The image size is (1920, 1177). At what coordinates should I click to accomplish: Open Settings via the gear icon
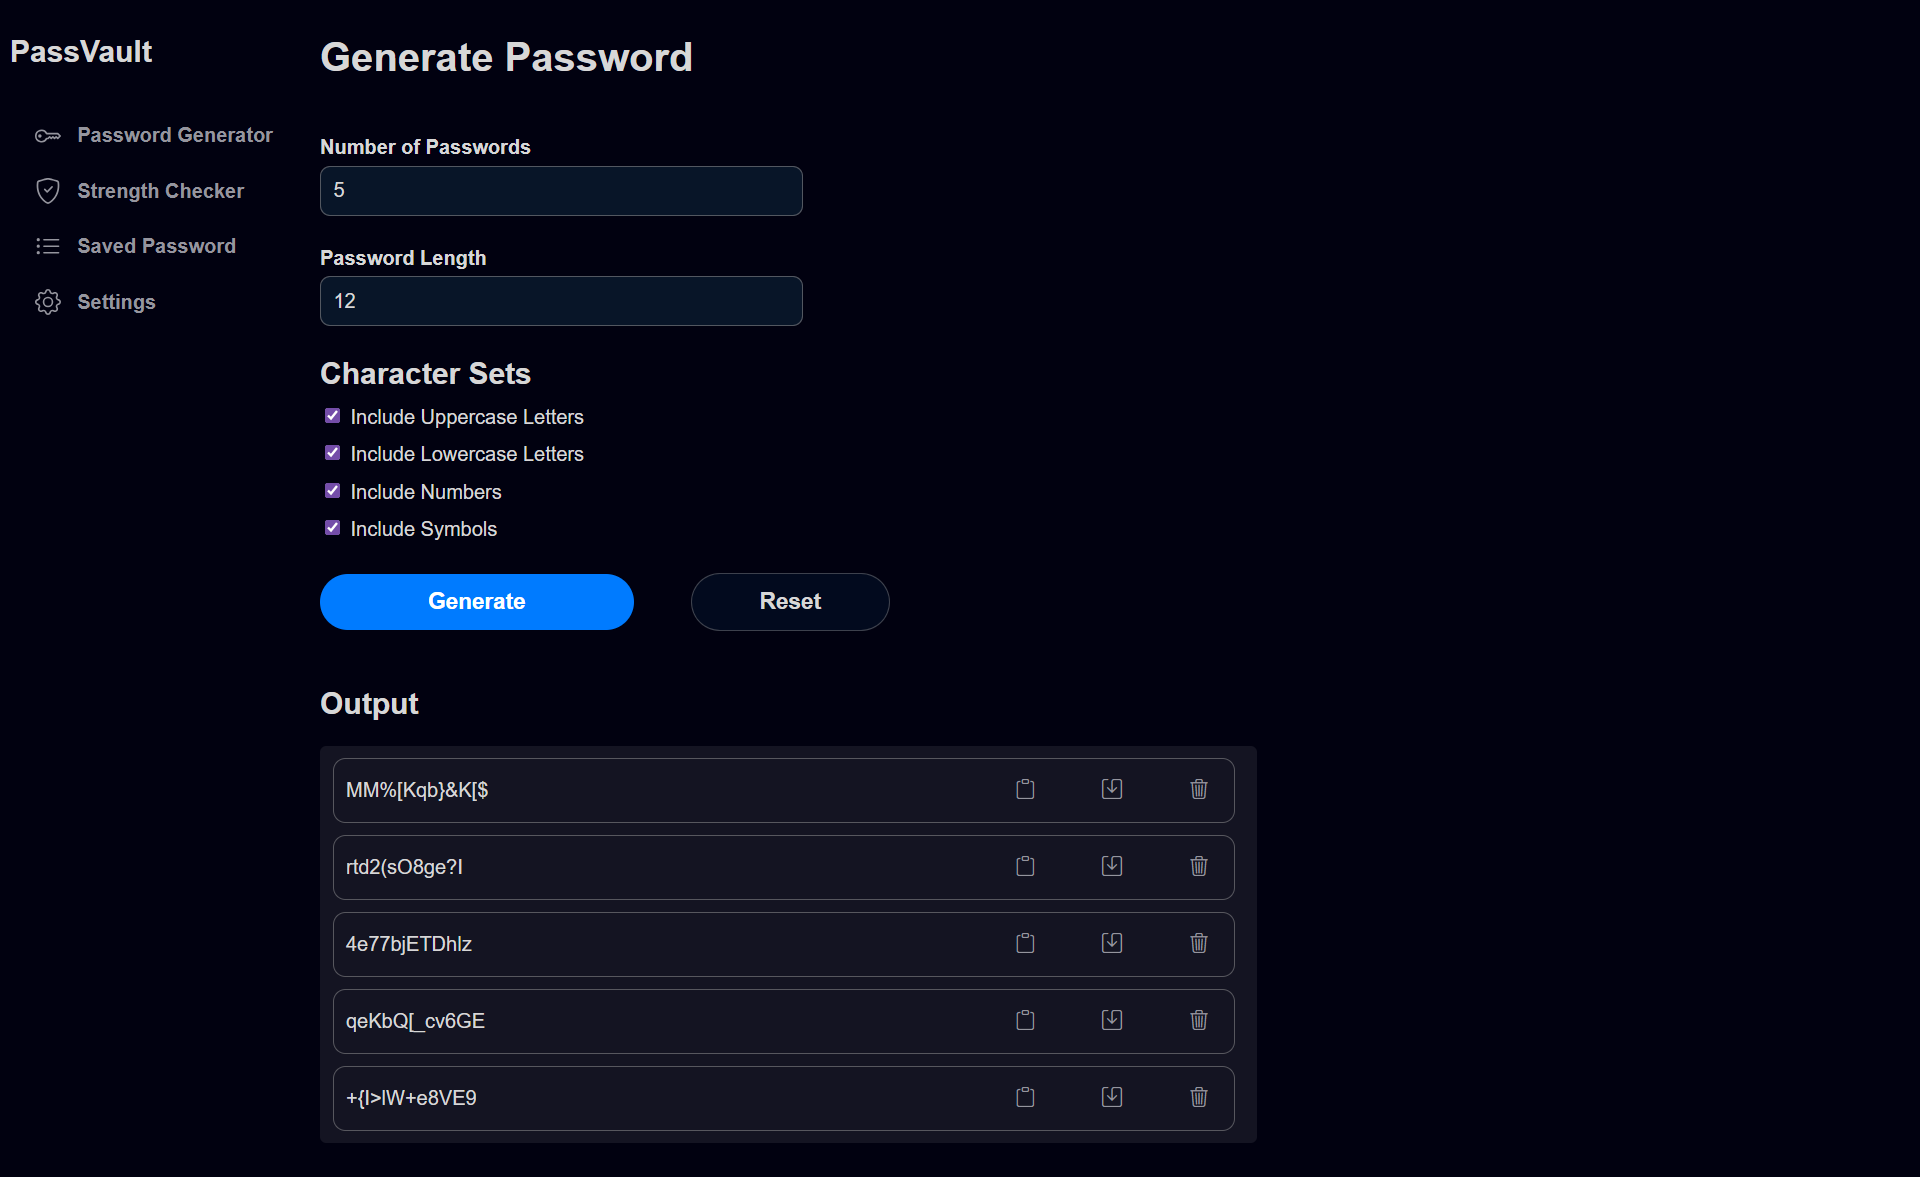point(47,302)
